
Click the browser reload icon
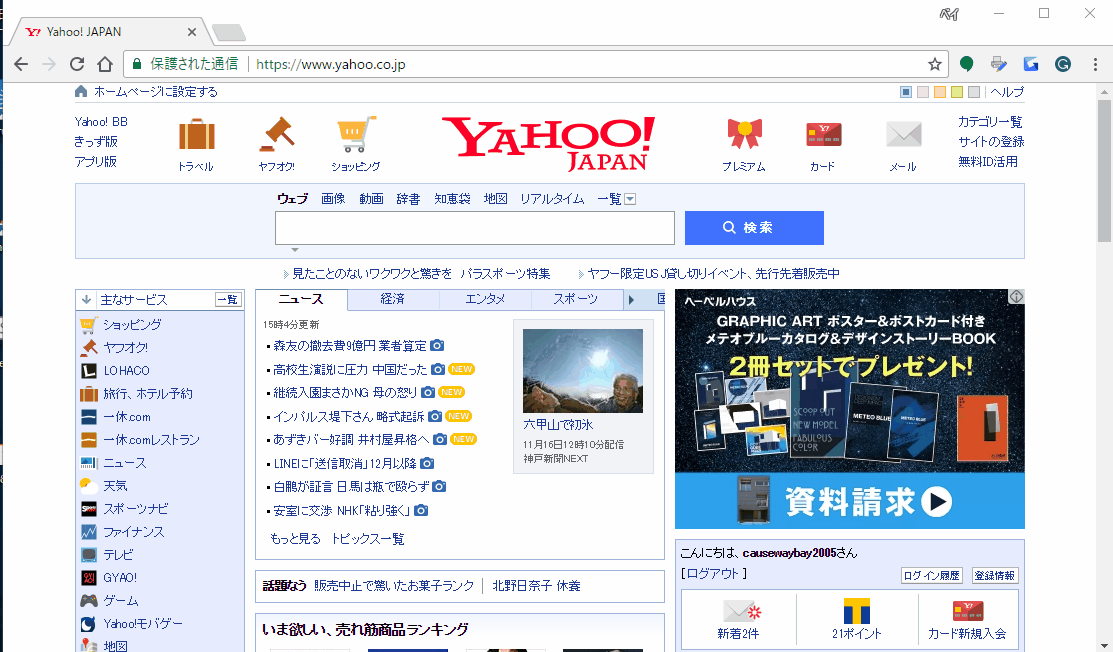coord(77,64)
